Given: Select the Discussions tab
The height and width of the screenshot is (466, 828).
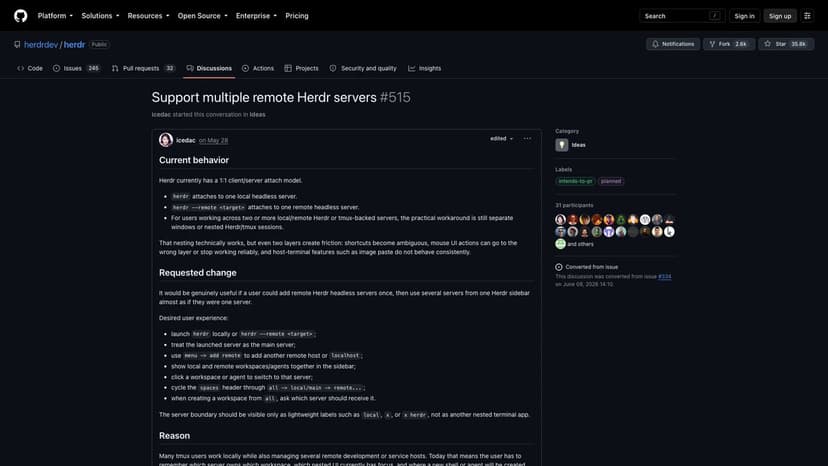Looking at the screenshot, I should (209, 68).
